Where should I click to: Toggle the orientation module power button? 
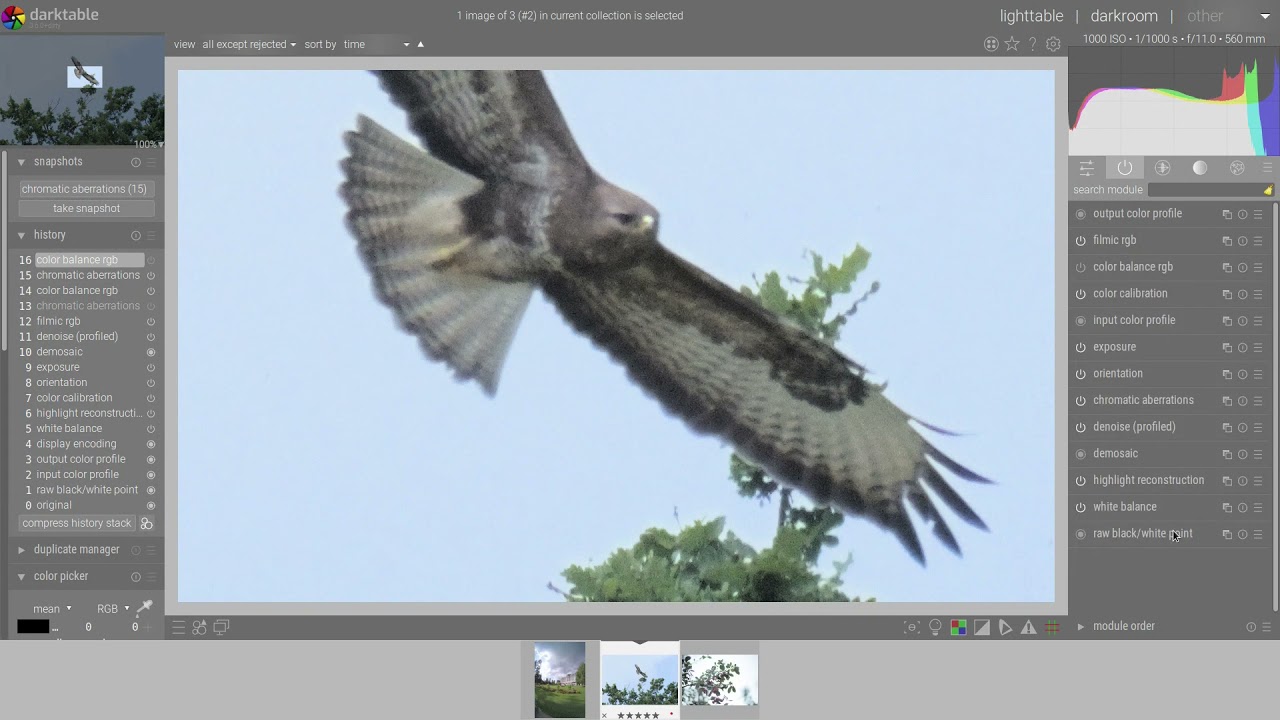(1080, 374)
